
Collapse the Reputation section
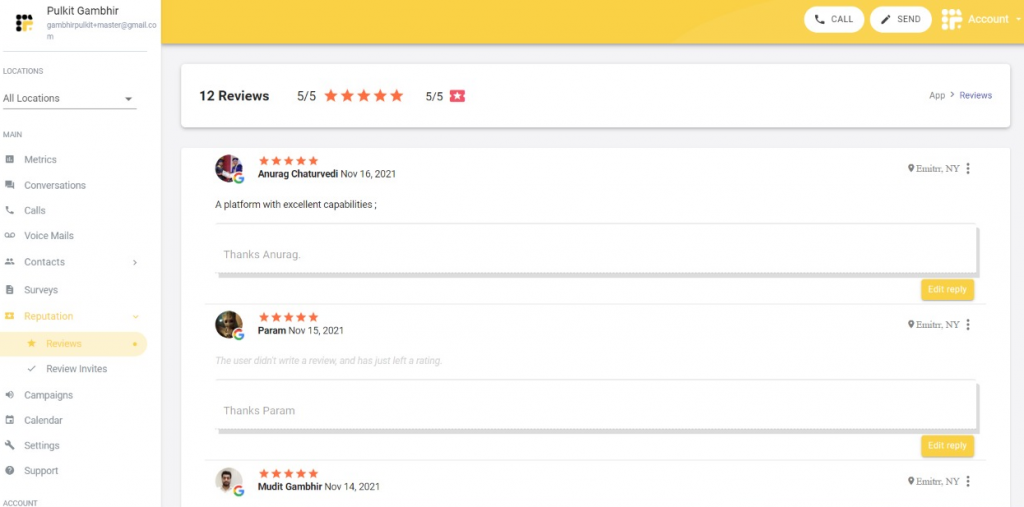click(136, 316)
